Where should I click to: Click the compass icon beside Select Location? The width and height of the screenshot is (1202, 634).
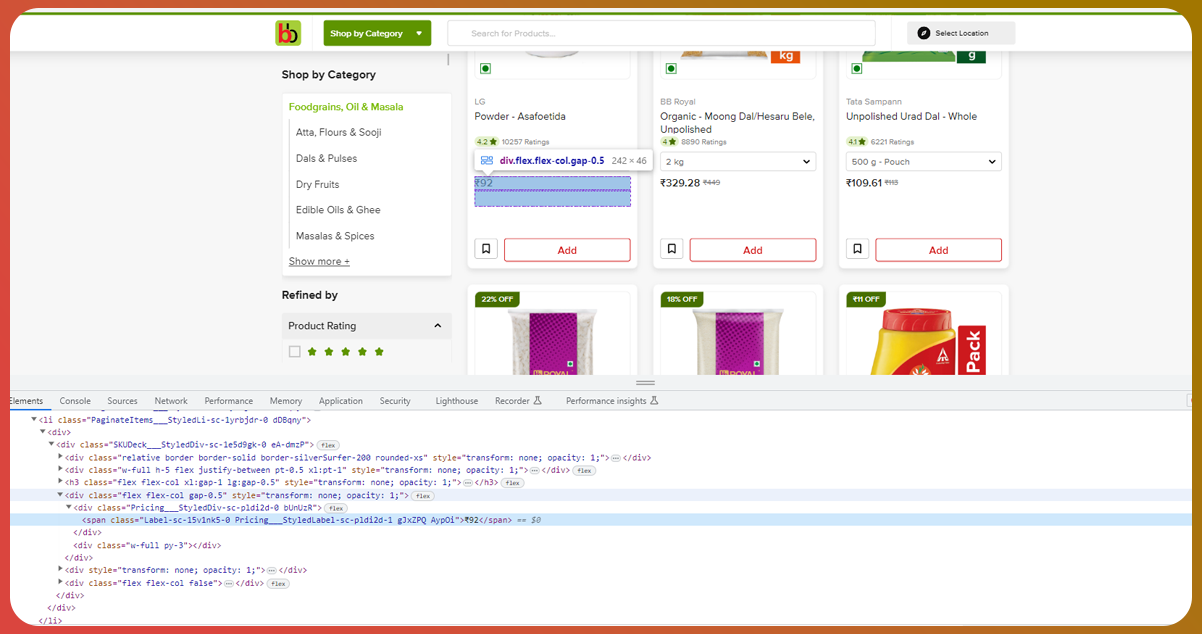(x=923, y=33)
